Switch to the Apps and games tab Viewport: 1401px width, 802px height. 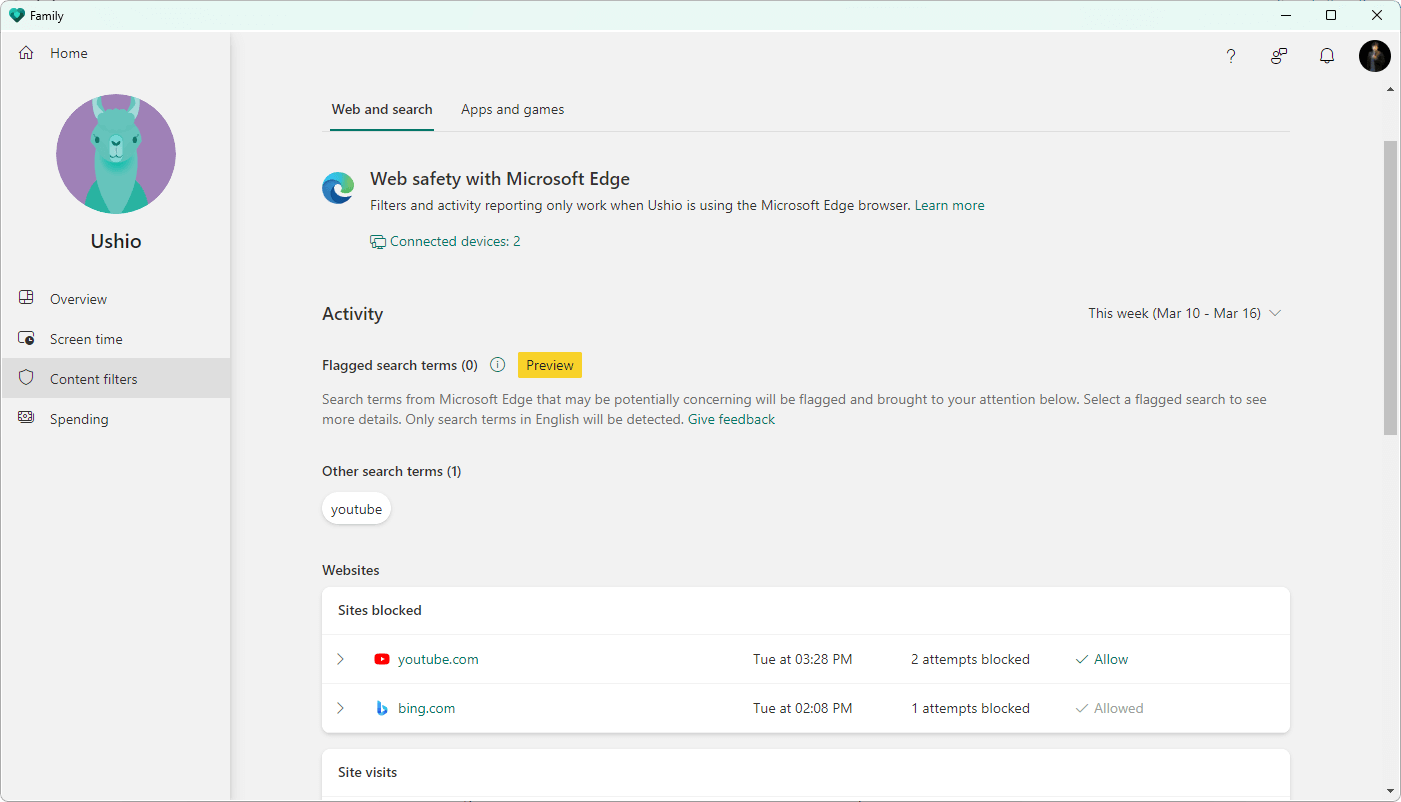pyautogui.click(x=512, y=110)
